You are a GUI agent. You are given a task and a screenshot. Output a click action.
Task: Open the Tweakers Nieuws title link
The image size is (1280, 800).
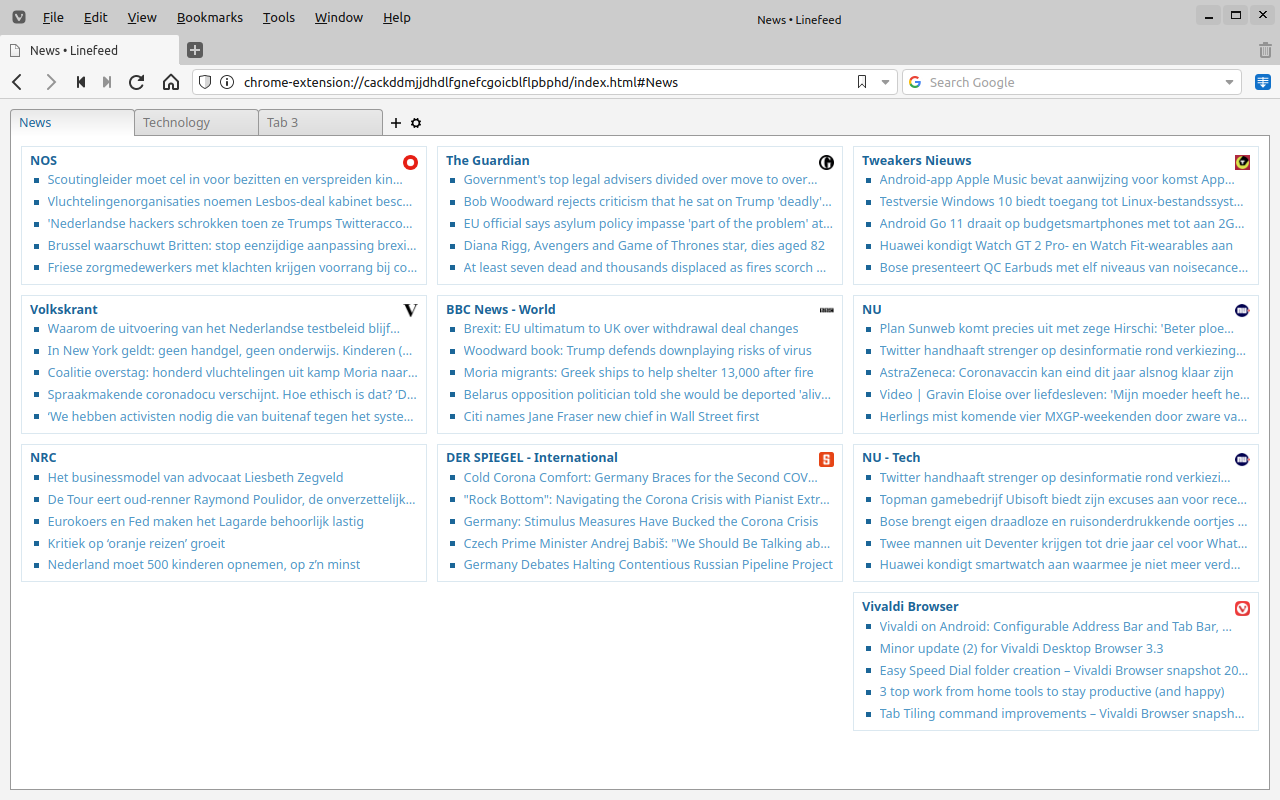[x=916, y=160]
